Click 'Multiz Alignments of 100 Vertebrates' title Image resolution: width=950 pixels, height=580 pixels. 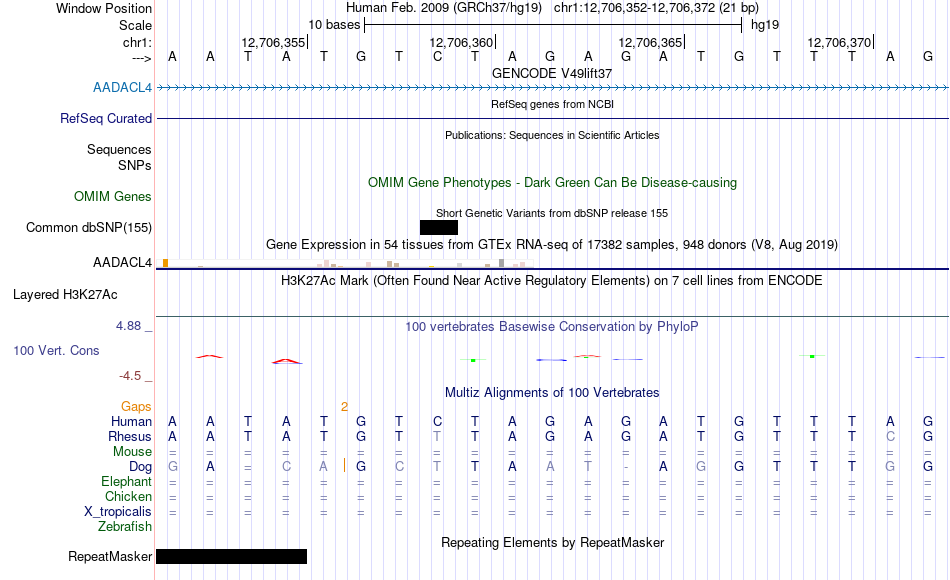[x=552, y=392]
